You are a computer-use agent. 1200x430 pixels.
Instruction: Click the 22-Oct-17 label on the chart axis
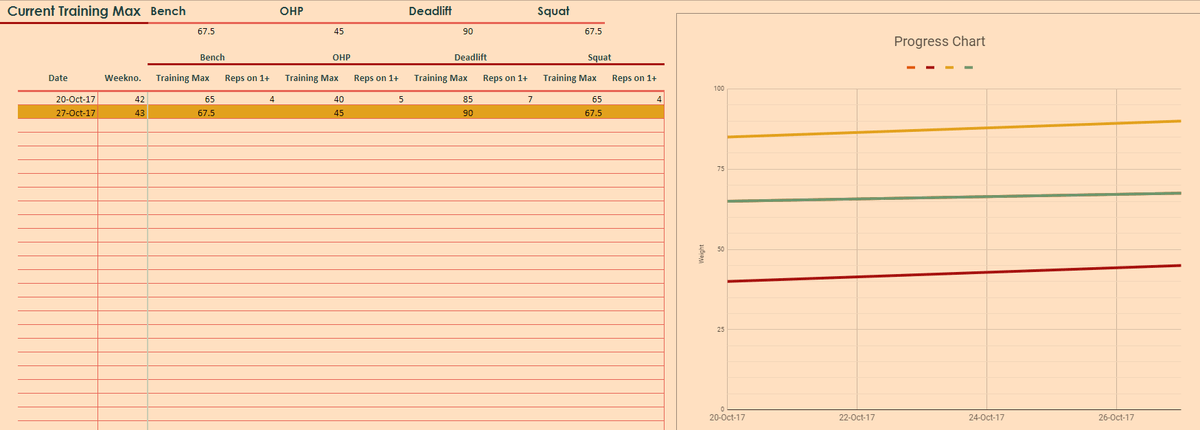click(857, 417)
